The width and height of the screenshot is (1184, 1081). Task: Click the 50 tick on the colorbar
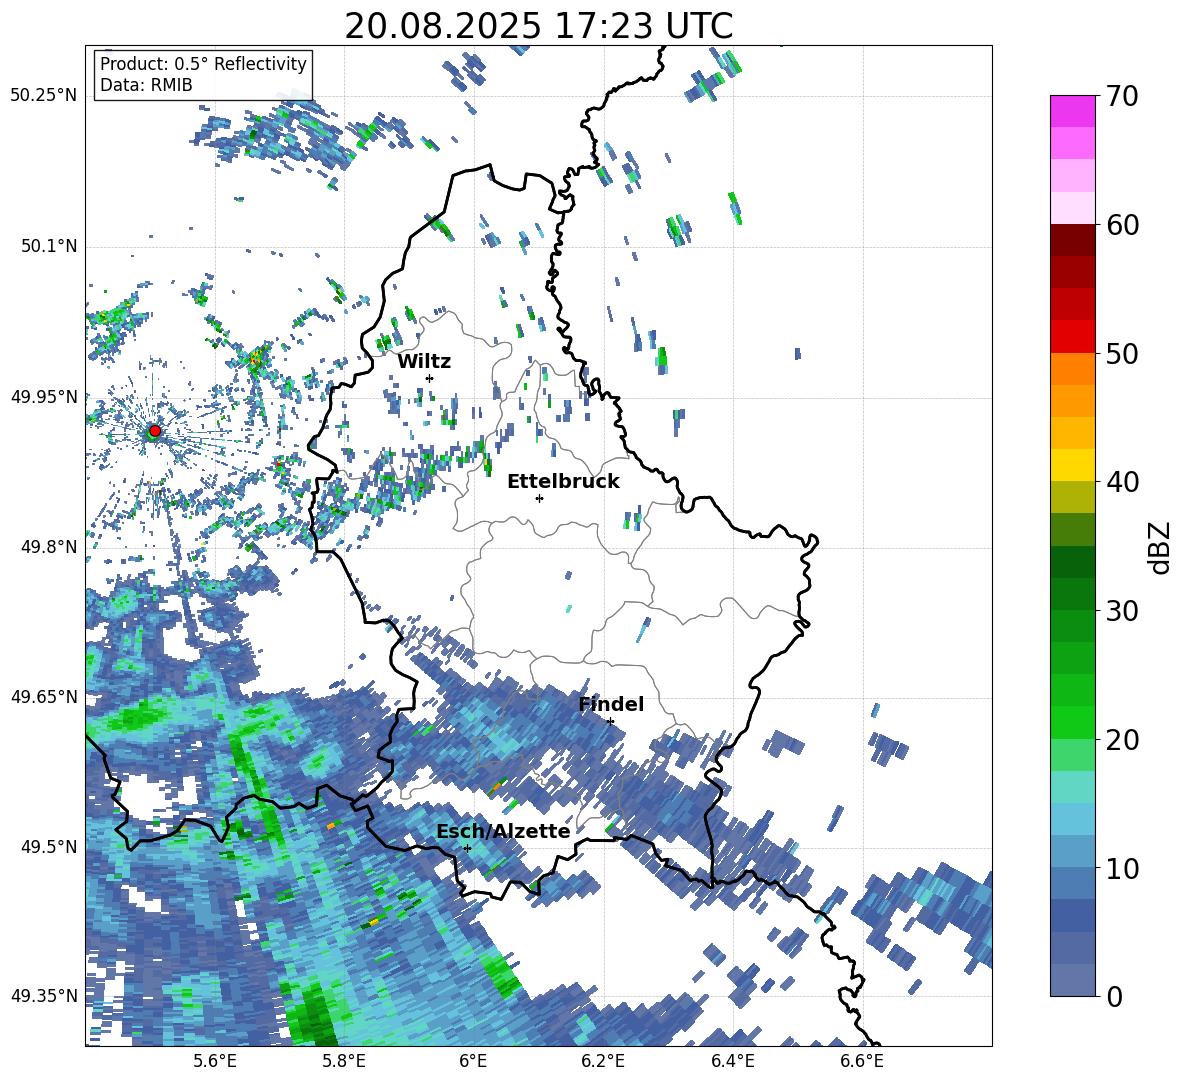point(1121,353)
